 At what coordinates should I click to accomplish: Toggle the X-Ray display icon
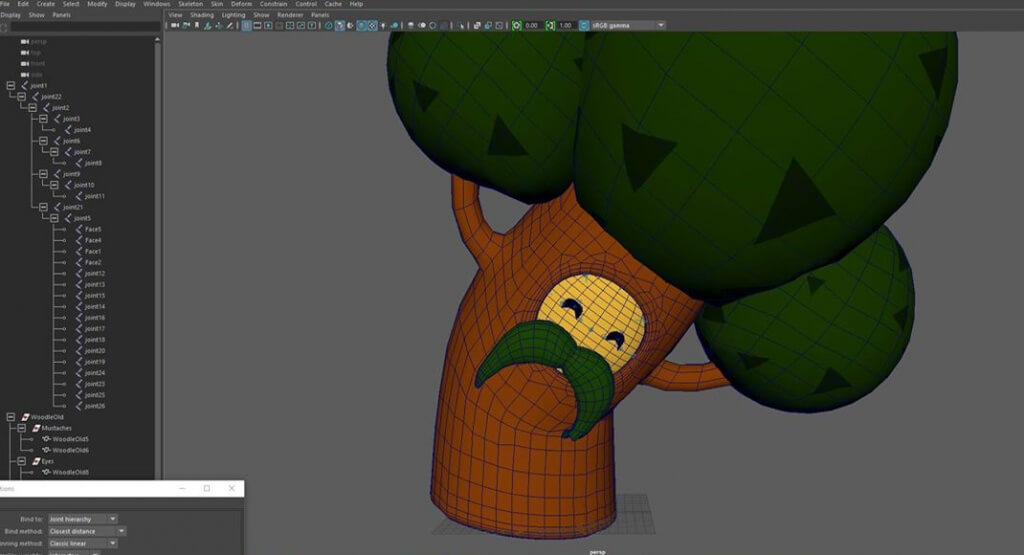pyautogui.click(x=477, y=25)
